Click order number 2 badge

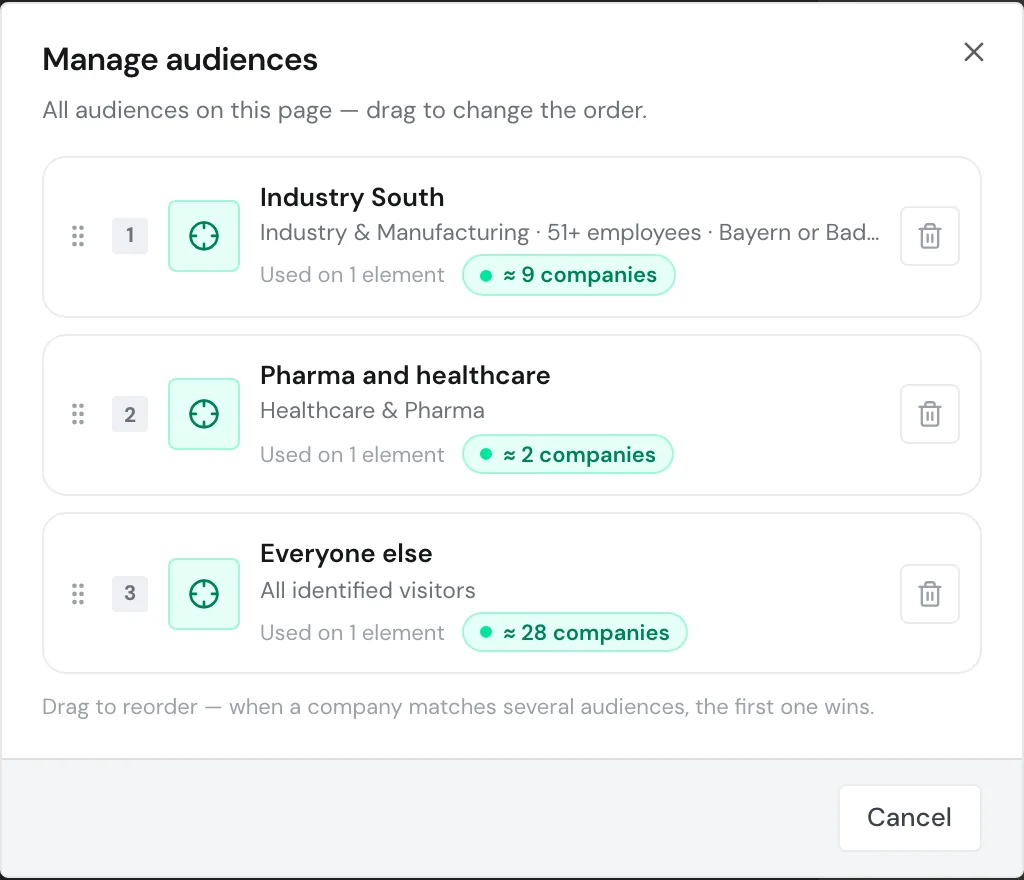pos(130,414)
